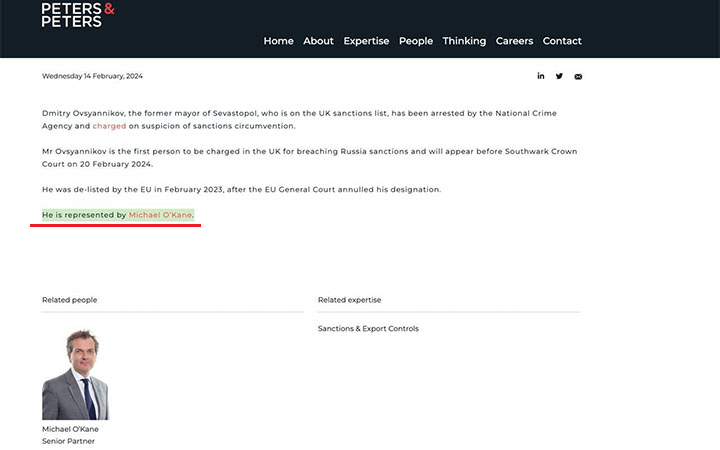The image size is (720, 450).
Task: Click Michael O'Kane name under photo
Action: click(x=70, y=429)
